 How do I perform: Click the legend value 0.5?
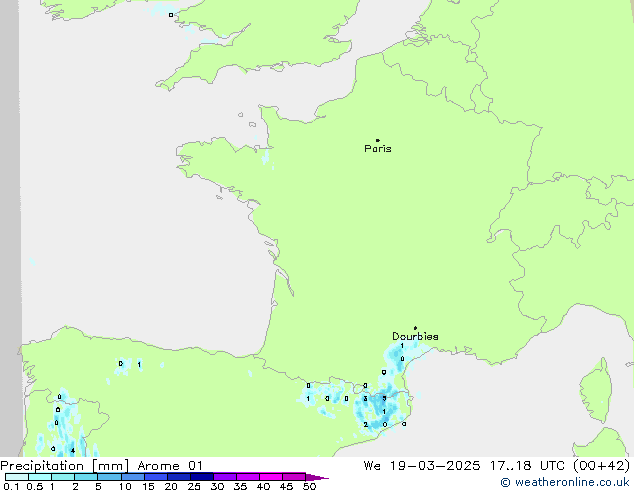35,486
